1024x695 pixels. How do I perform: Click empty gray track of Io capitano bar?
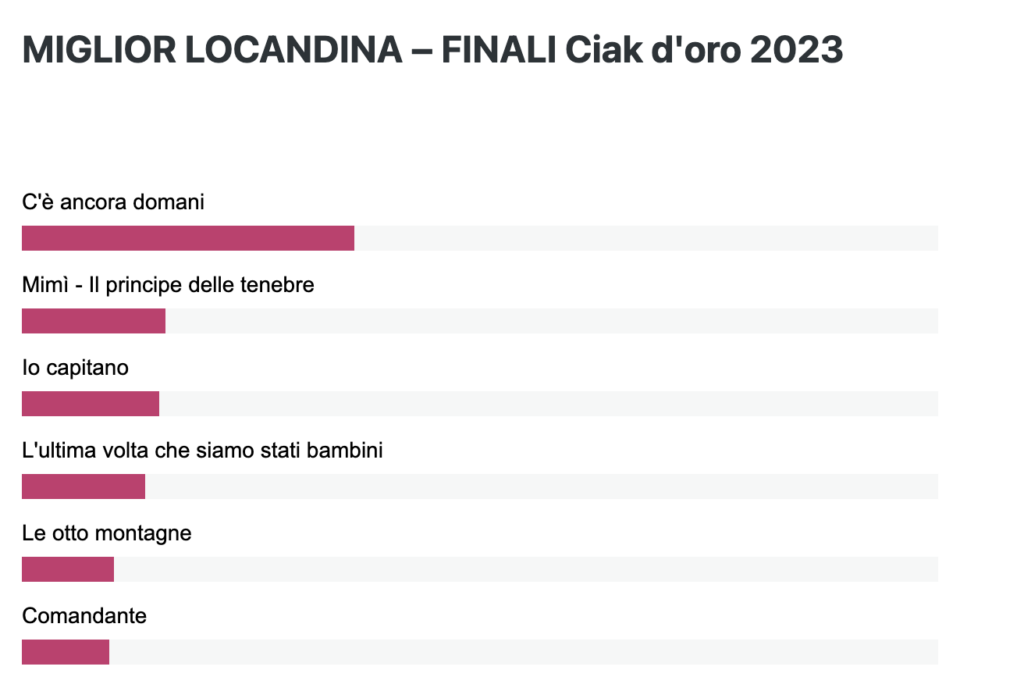click(x=549, y=404)
